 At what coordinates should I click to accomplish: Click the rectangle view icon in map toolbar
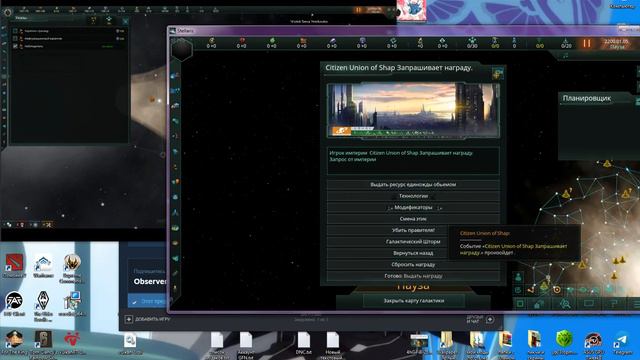[589, 303]
